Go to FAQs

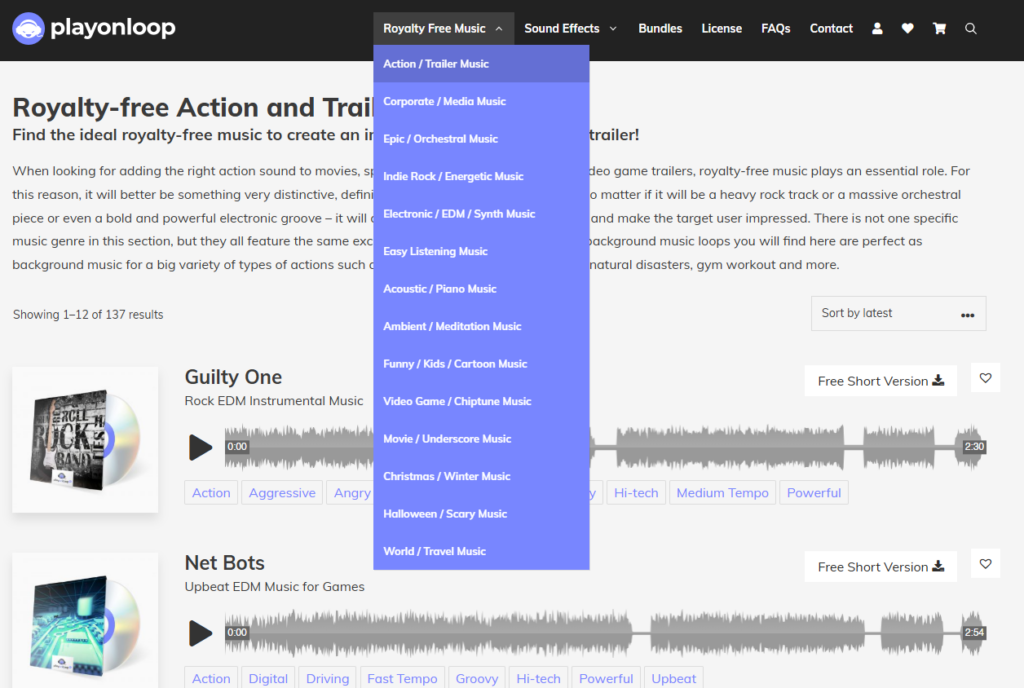[775, 29]
